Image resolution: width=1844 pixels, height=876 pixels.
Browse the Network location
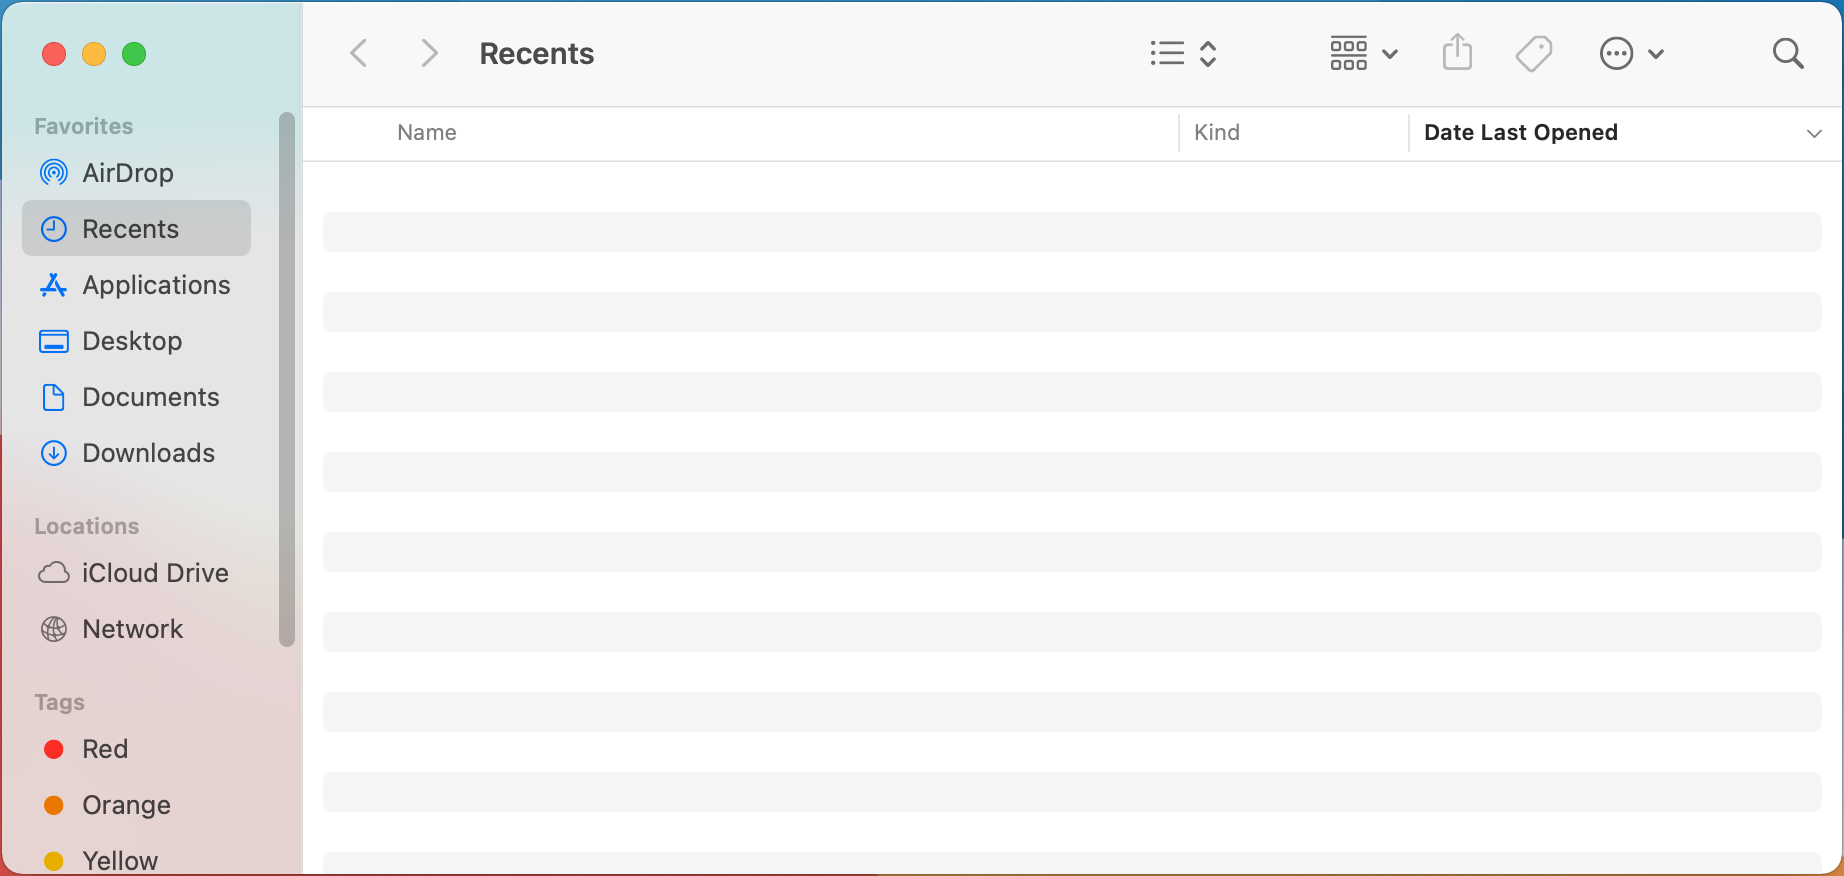pos(132,629)
